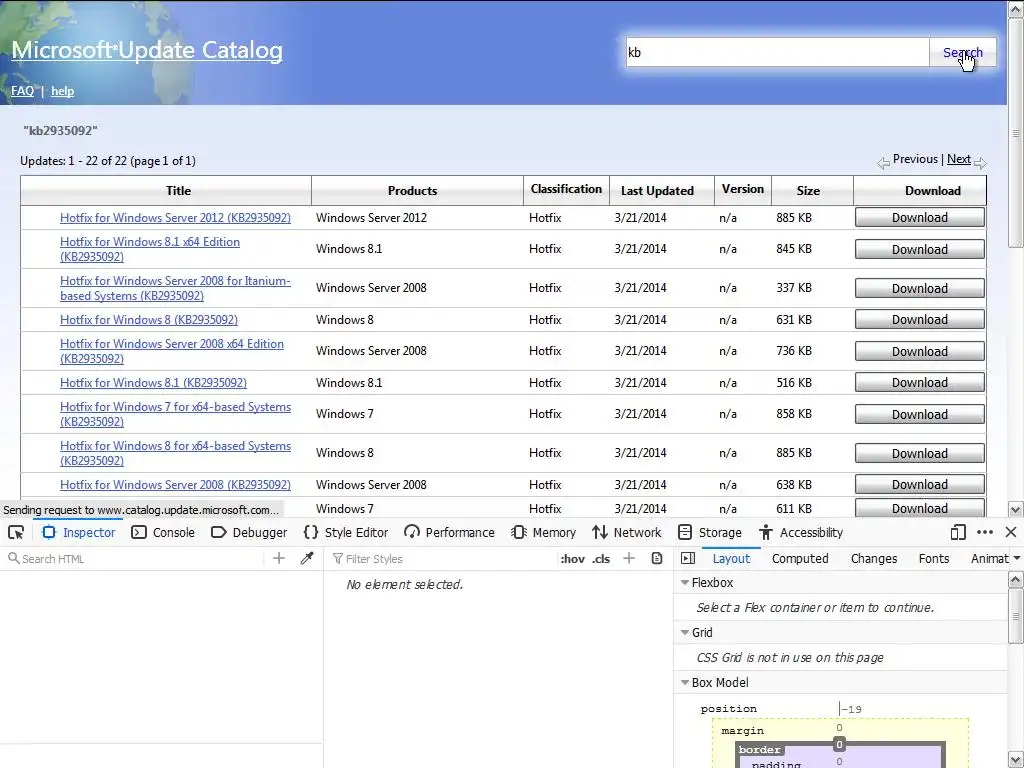Open the help link
This screenshot has width=1024, height=768.
pos(62,91)
